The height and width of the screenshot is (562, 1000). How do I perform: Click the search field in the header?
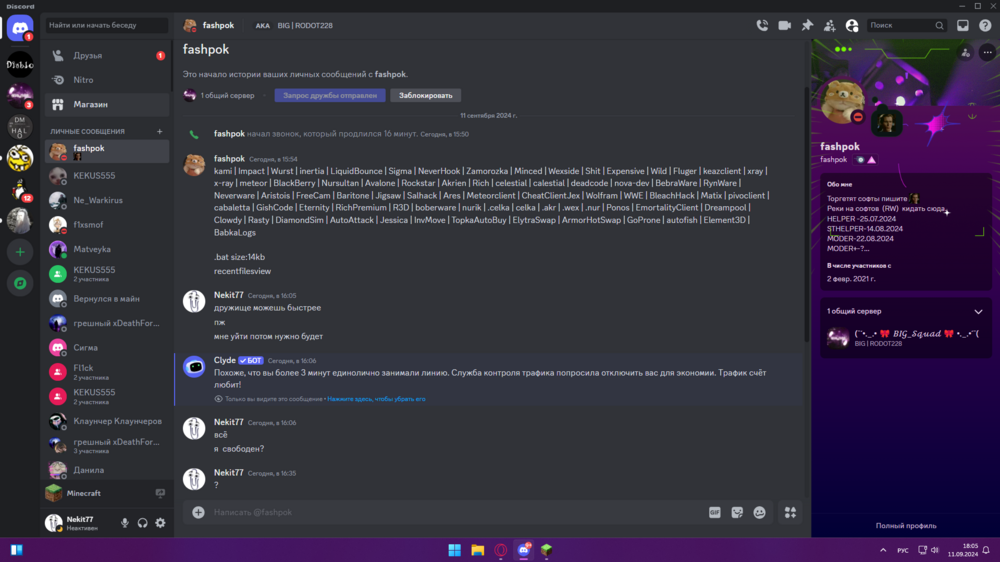point(906,26)
